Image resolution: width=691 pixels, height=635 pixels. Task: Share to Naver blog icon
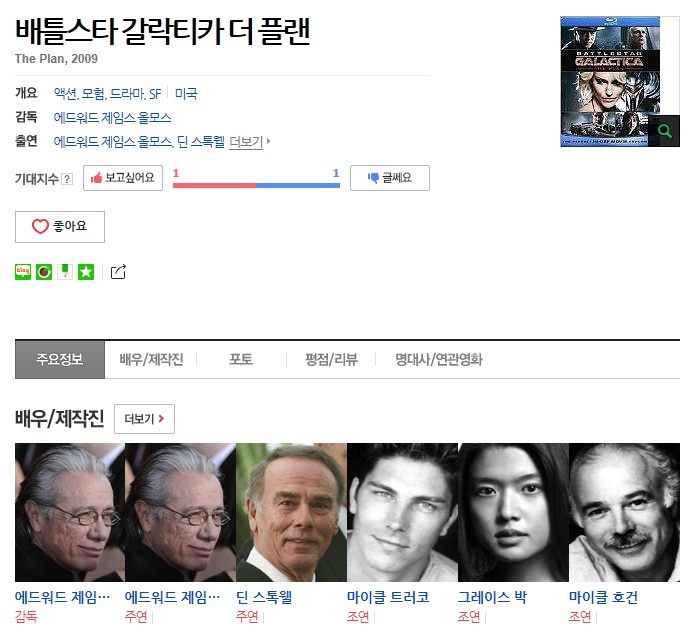[23, 272]
